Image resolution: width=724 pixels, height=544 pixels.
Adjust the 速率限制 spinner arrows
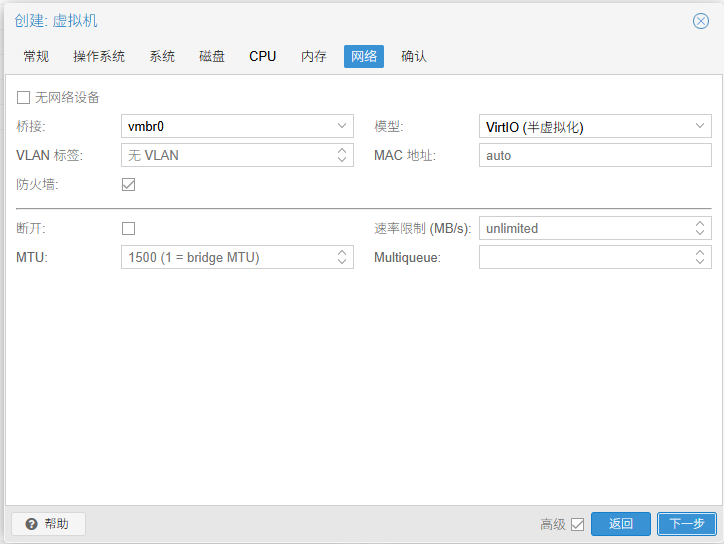coord(700,228)
